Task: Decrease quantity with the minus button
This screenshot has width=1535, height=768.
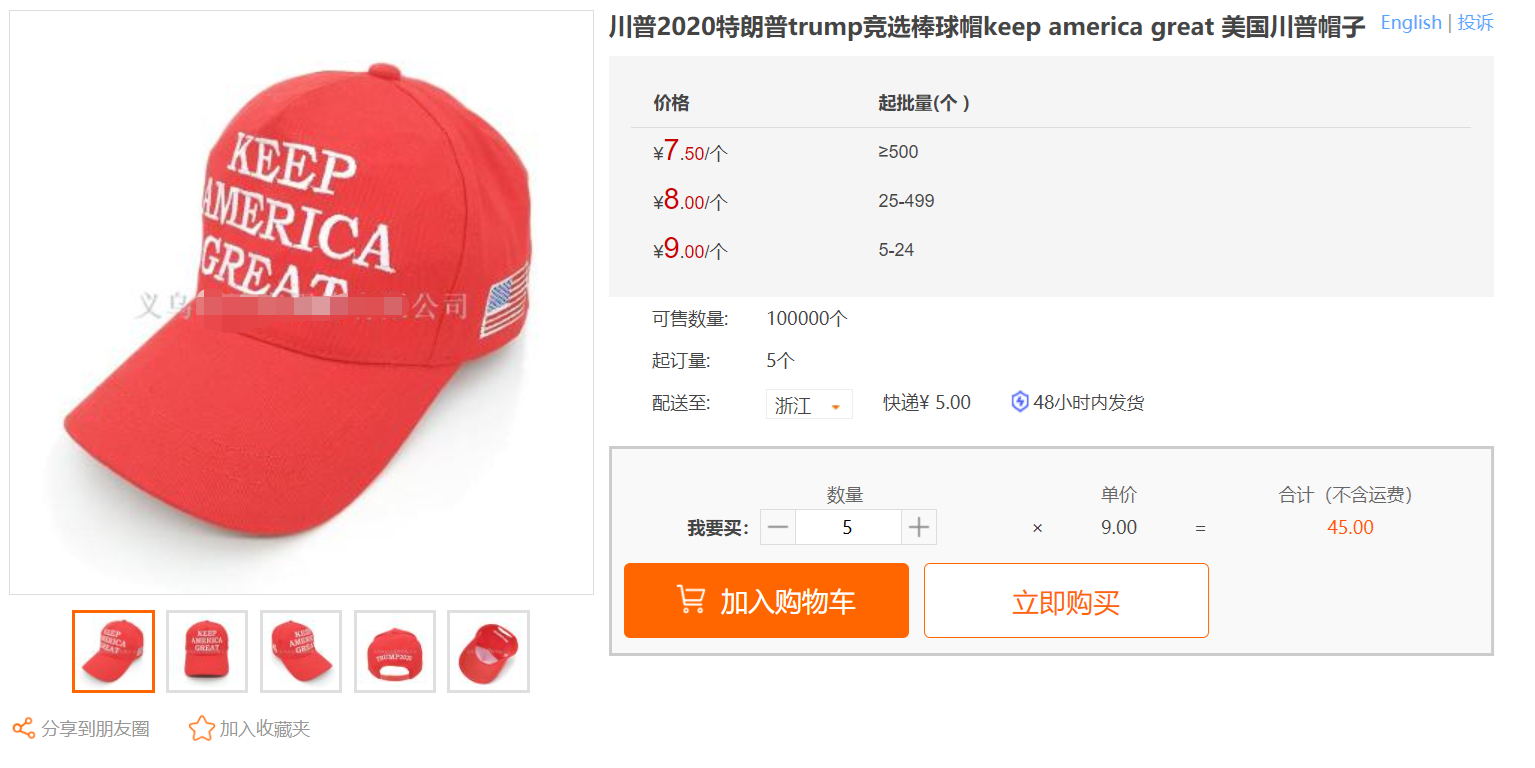Action: [778, 527]
